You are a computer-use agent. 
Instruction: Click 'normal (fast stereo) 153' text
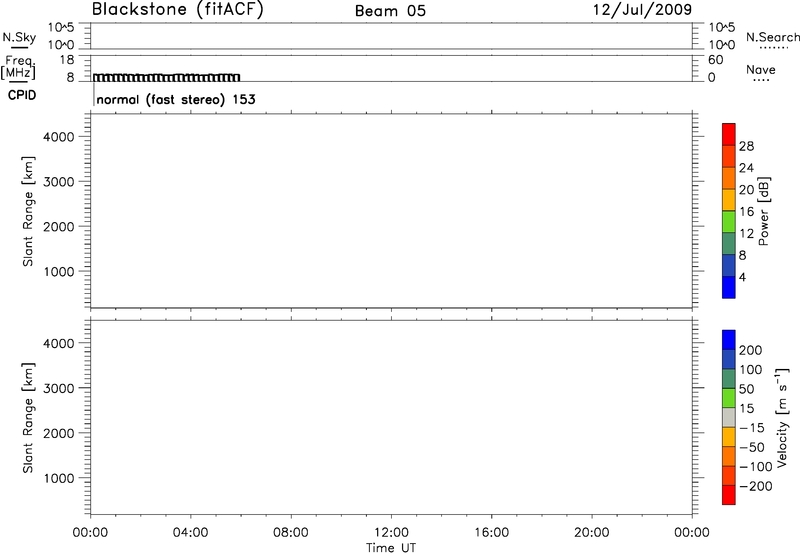[176, 99]
